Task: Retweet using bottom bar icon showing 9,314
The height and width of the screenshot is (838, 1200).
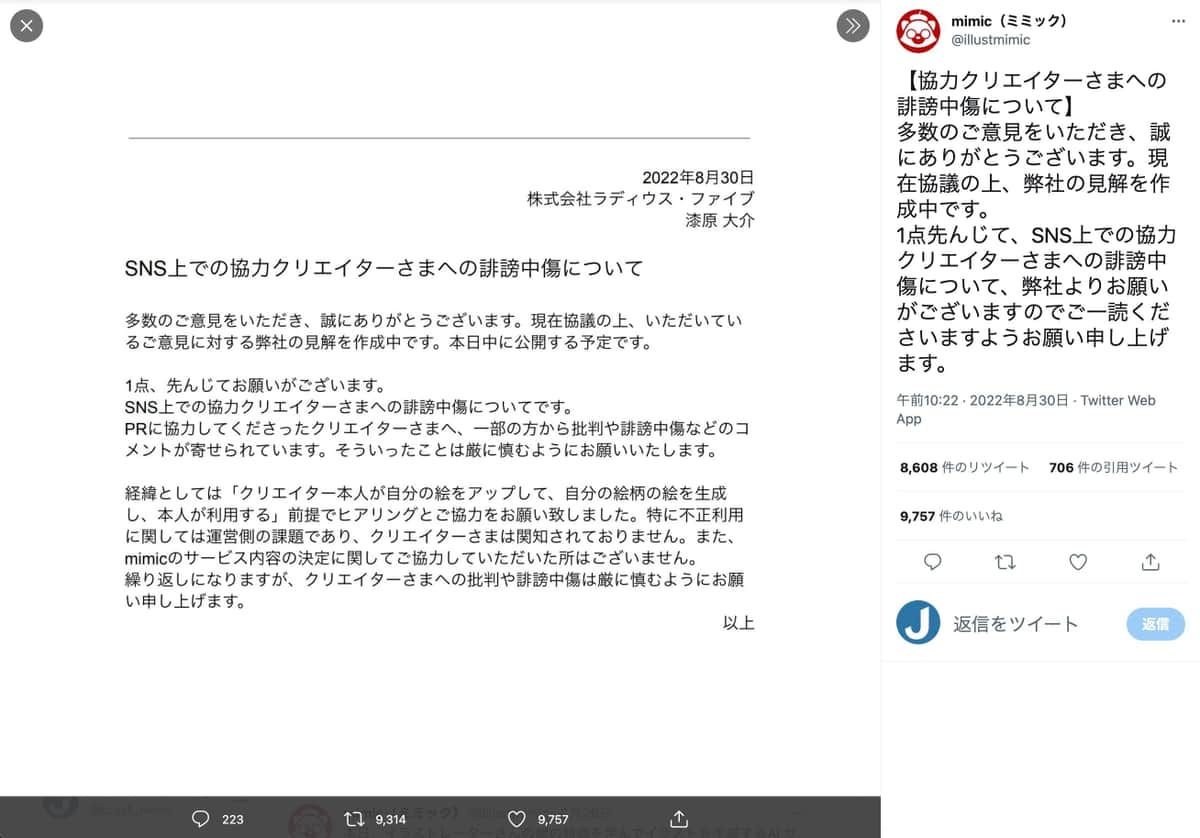Action: [354, 818]
